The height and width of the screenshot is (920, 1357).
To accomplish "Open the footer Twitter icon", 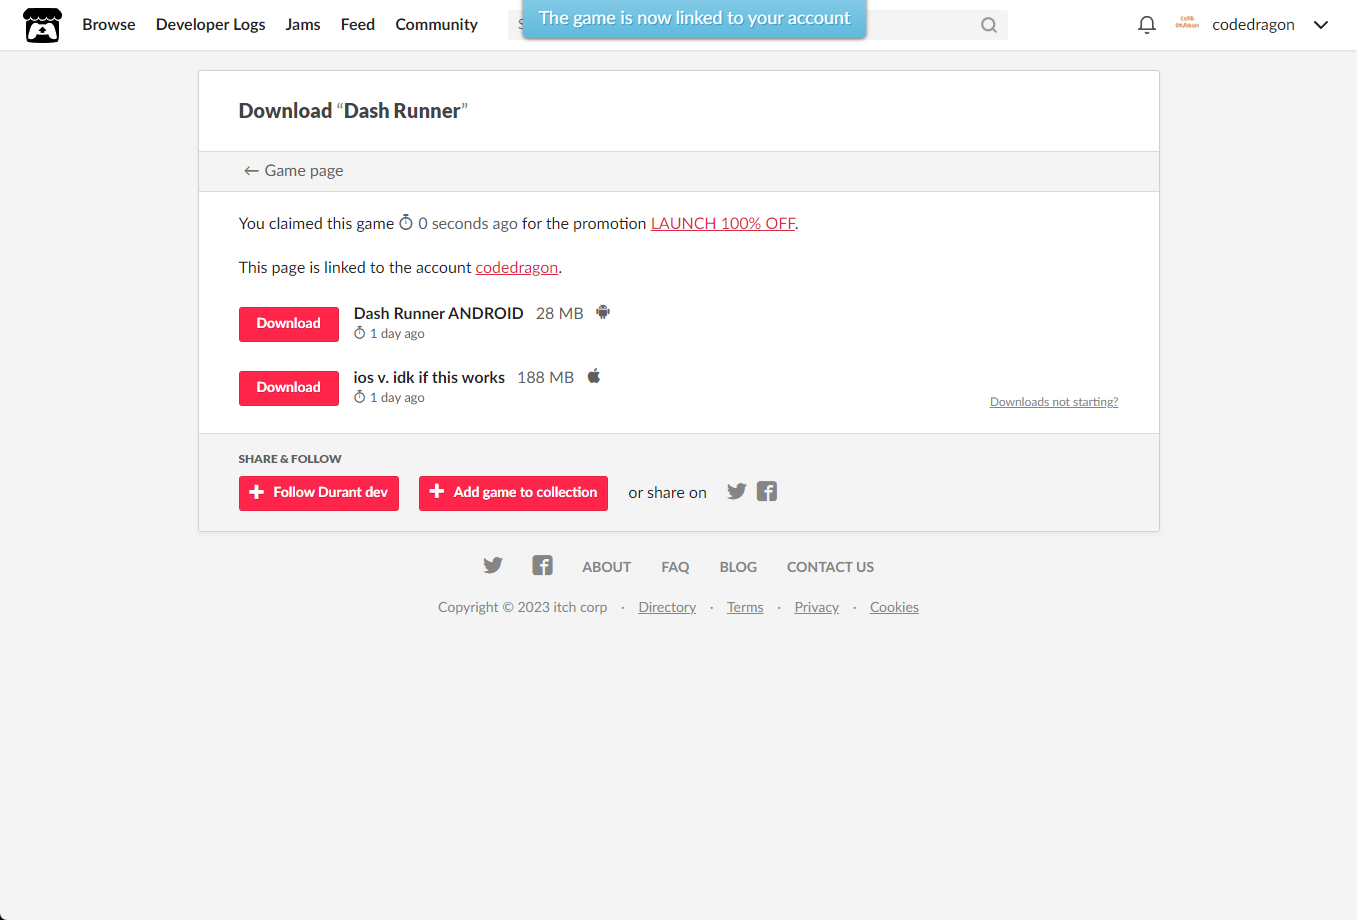I will pyautogui.click(x=493, y=565).
